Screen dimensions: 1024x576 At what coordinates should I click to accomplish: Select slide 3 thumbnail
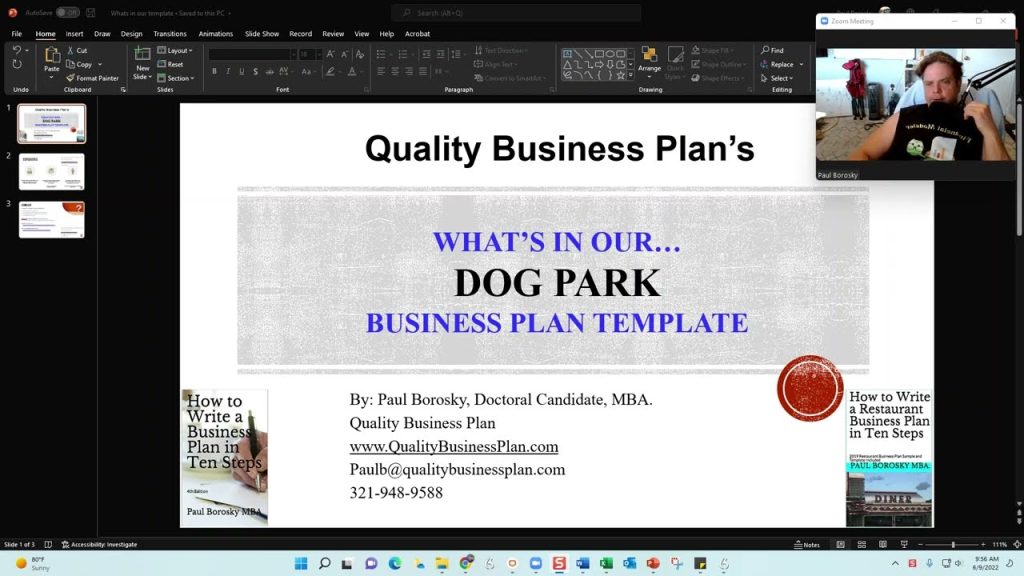click(x=52, y=219)
